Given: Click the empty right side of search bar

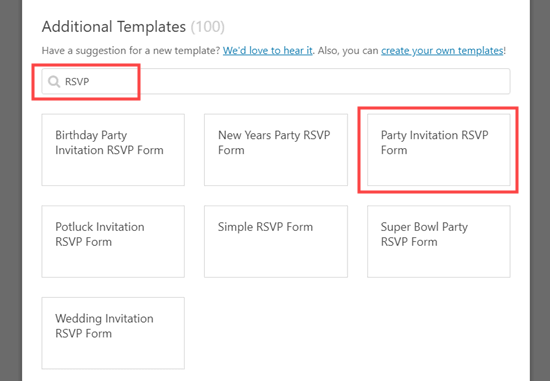Looking at the screenshot, I should coord(324,81).
